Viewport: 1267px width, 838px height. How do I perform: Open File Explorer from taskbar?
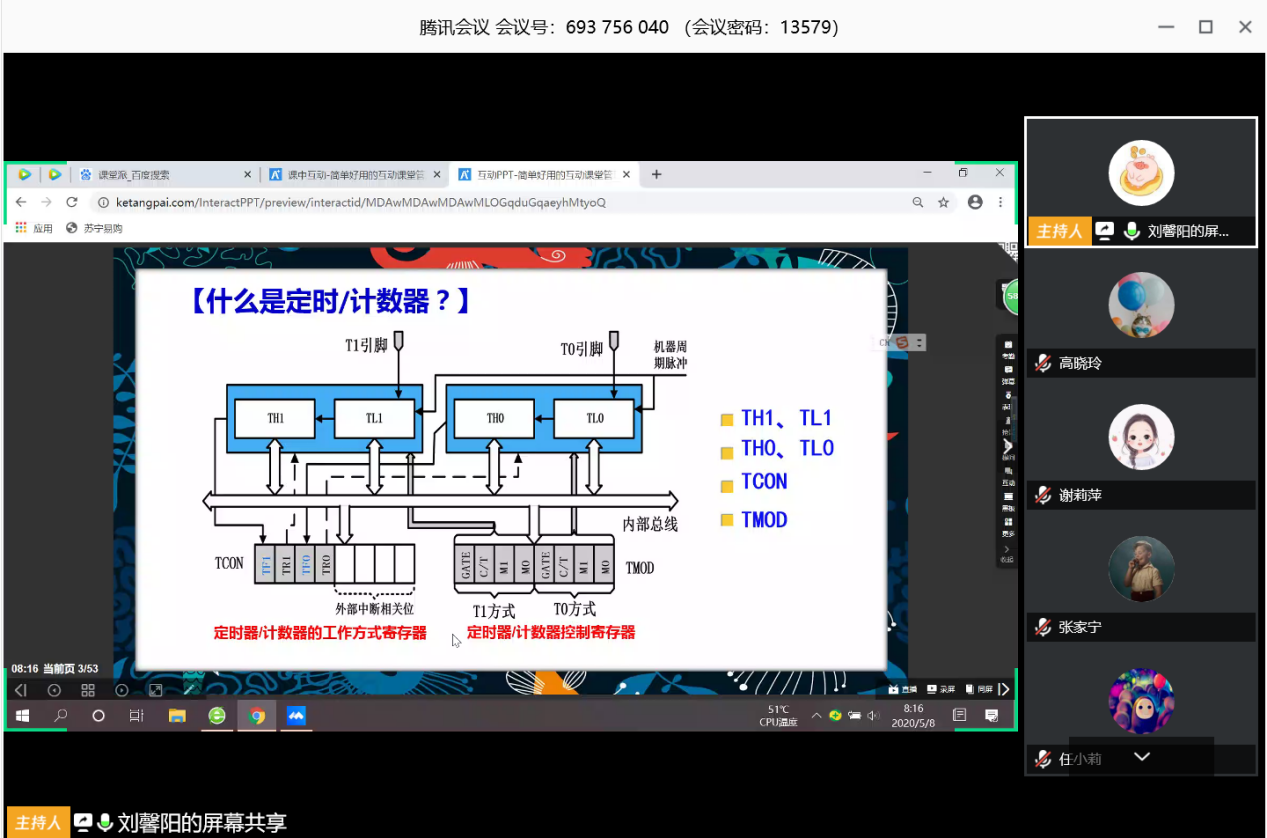click(177, 716)
